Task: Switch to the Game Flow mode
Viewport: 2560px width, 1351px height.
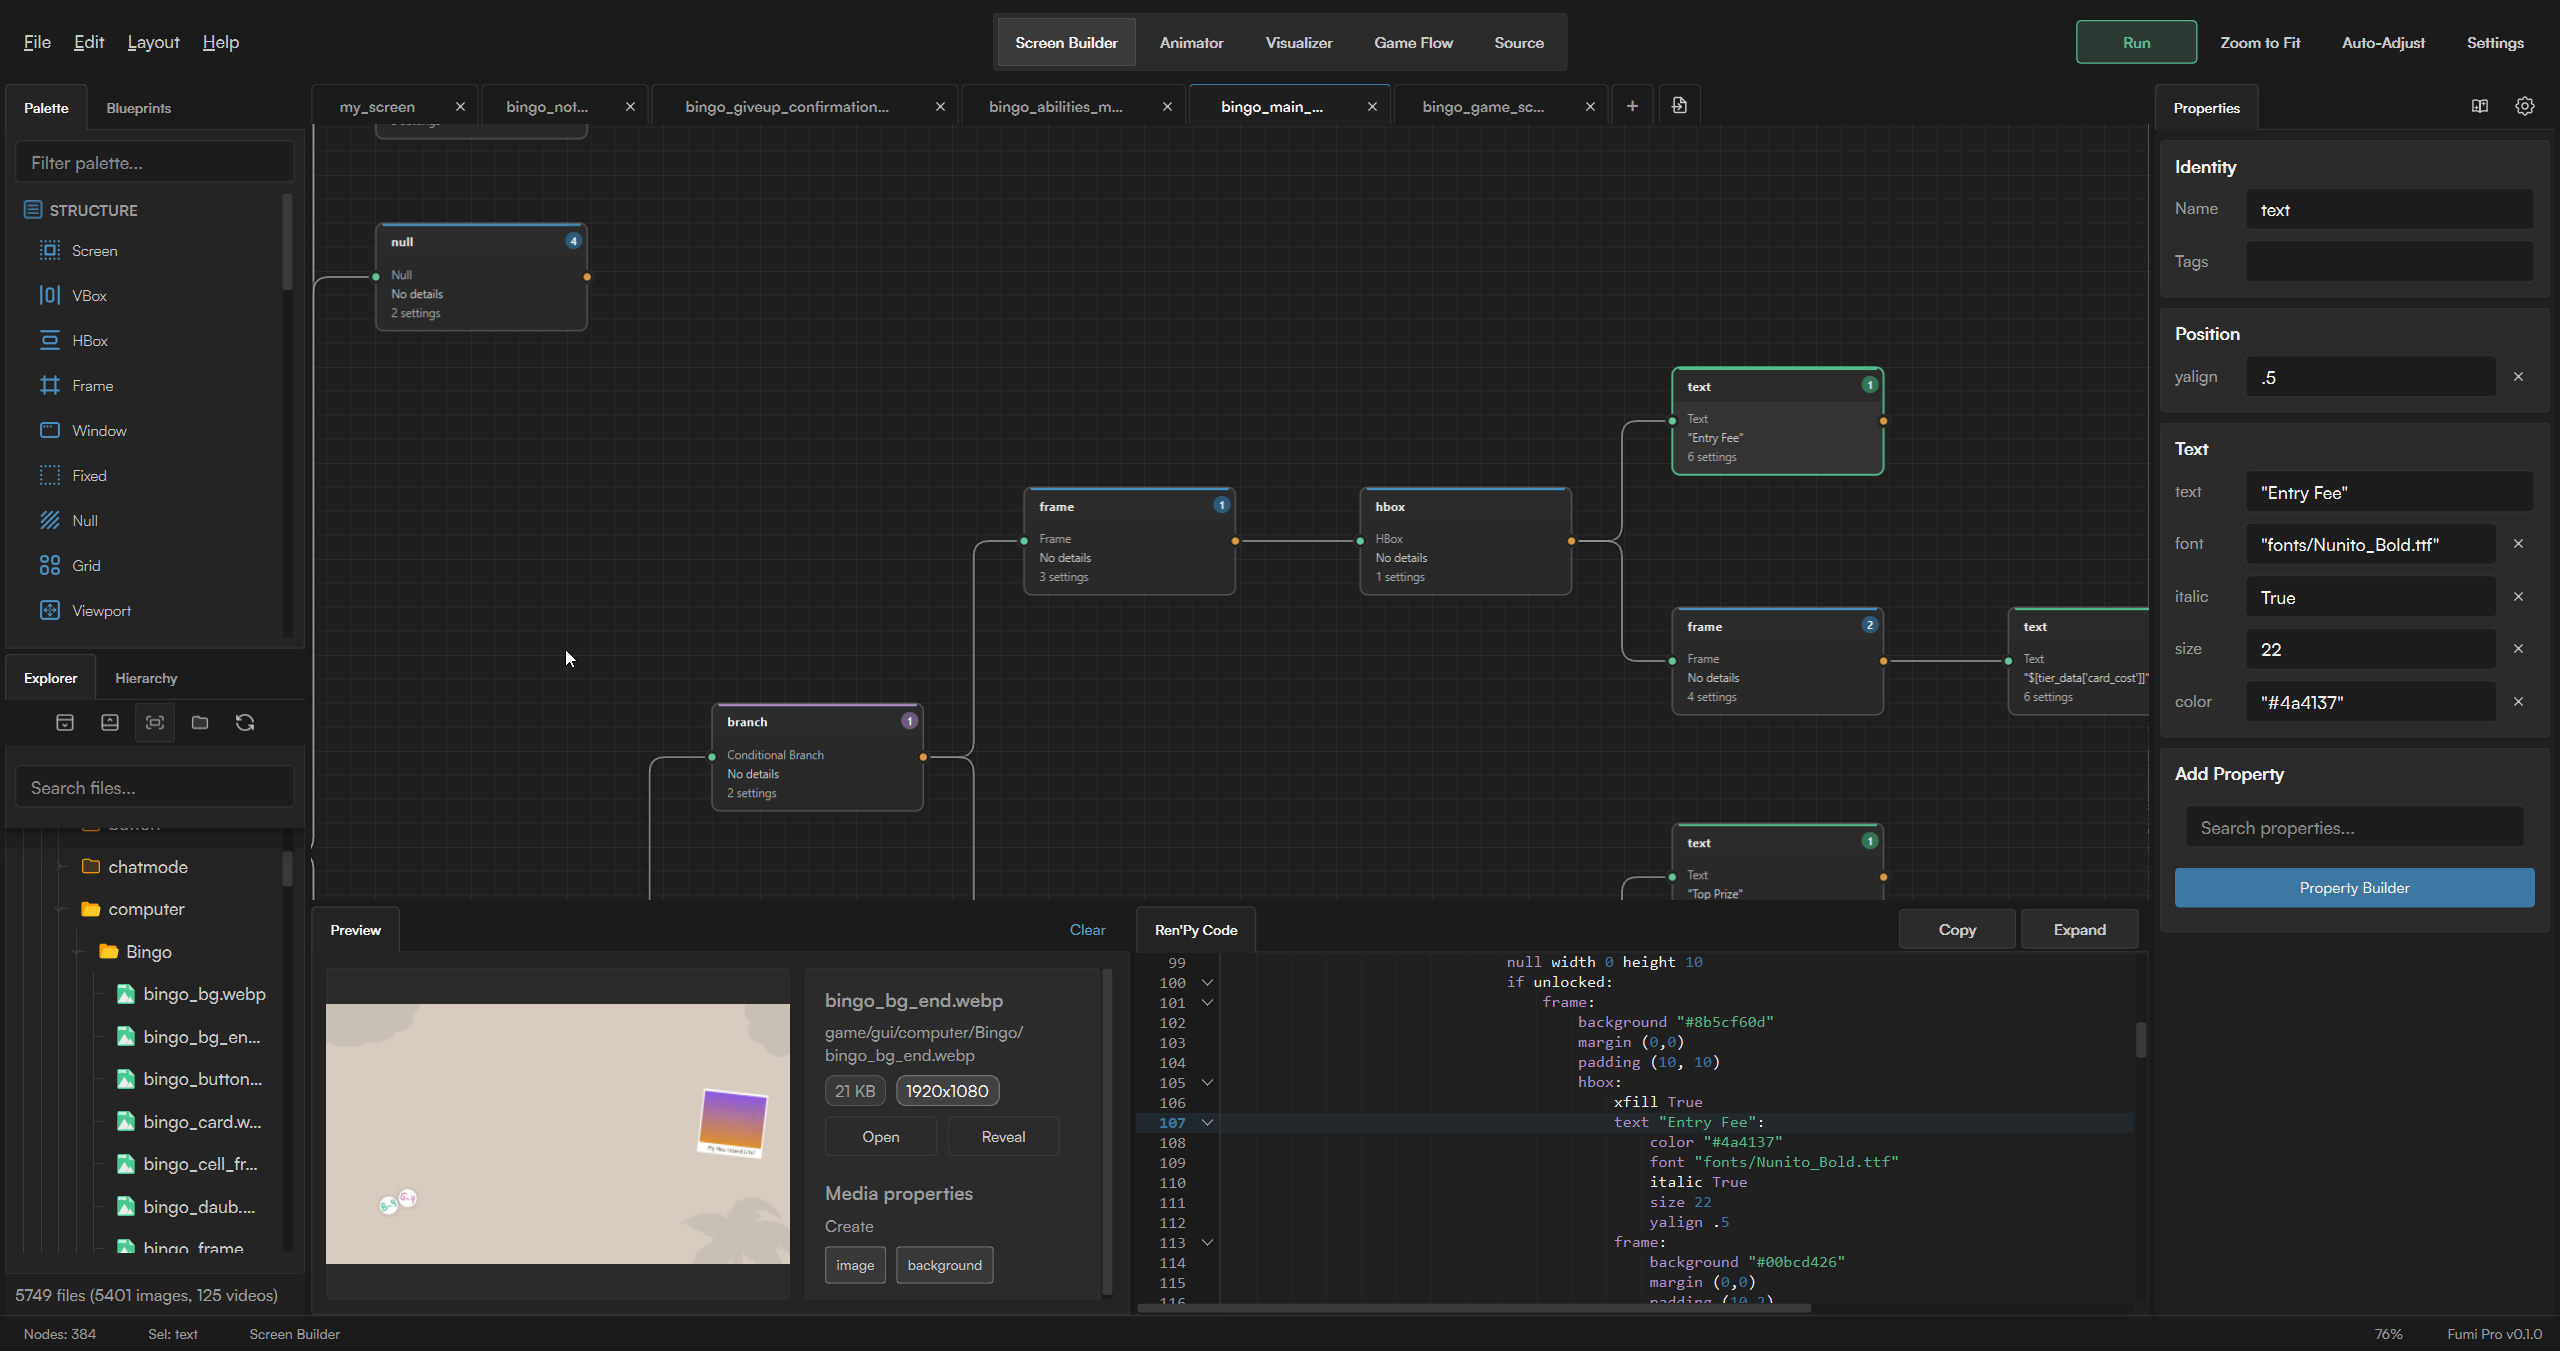Action: tap(1413, 43)
